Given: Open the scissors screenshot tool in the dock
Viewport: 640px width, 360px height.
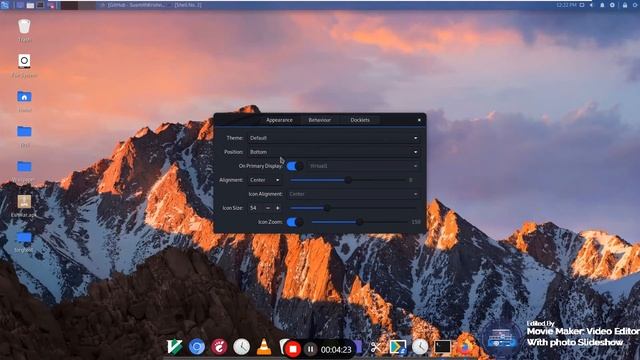Looking at the screenshot, I should (x=376, y=347).
